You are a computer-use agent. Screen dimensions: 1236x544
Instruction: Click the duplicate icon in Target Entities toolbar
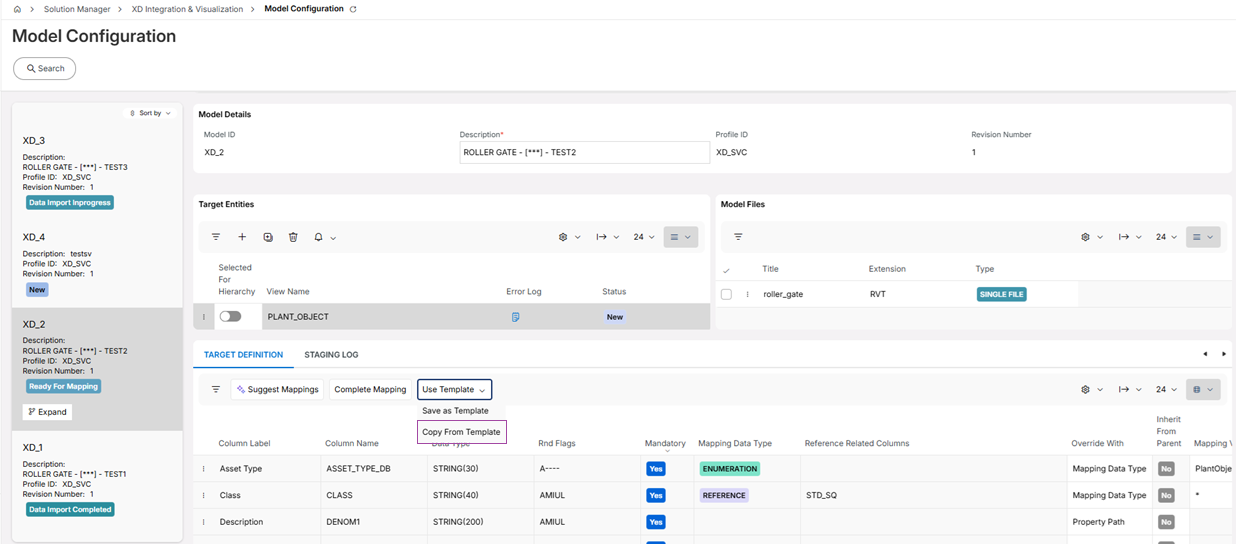(268, 237)
